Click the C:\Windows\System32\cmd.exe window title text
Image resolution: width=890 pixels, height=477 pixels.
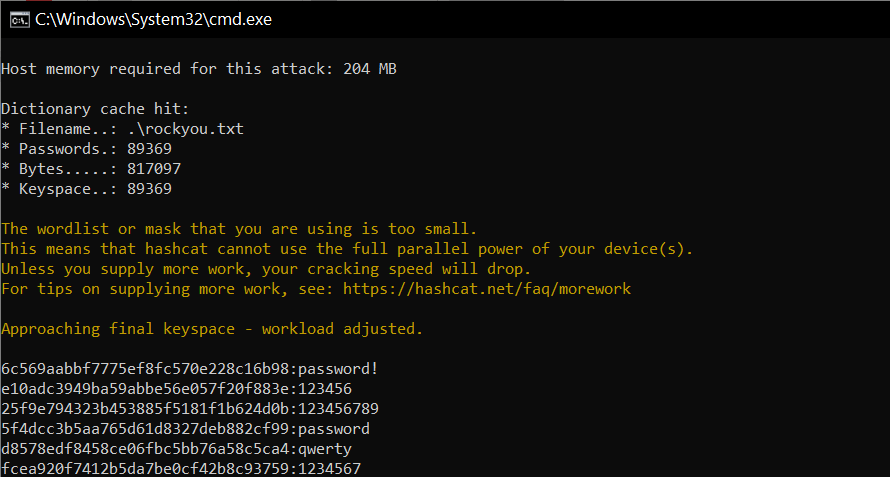coord(153,19)
